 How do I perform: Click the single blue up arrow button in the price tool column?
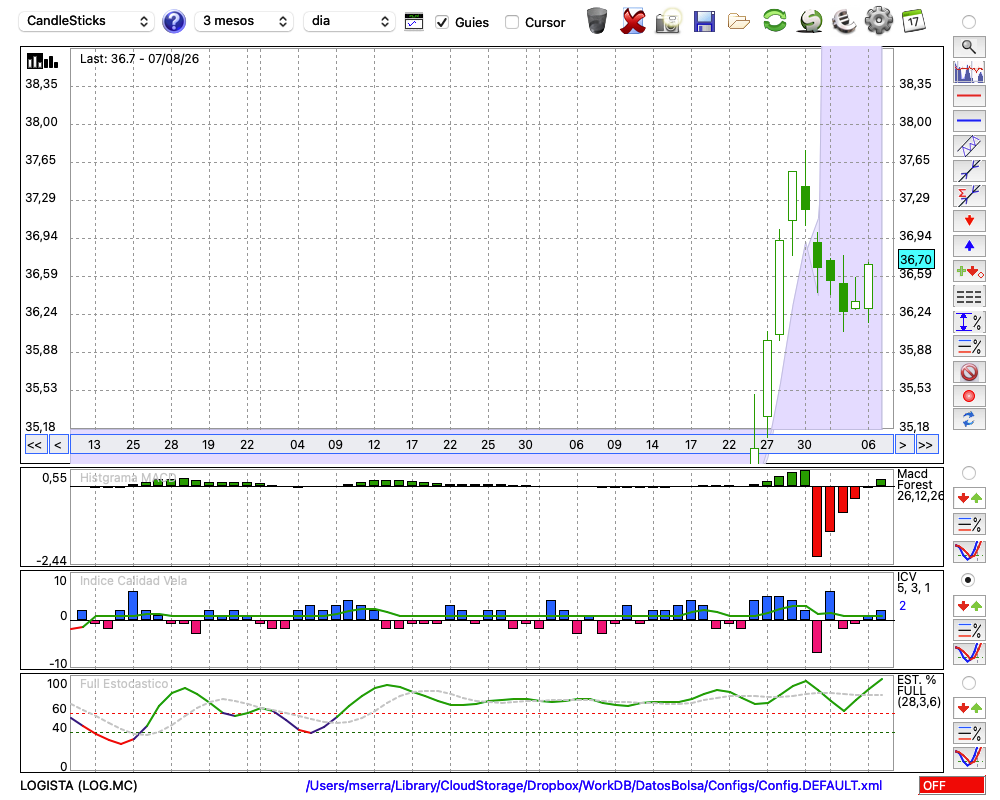[969, 246]
